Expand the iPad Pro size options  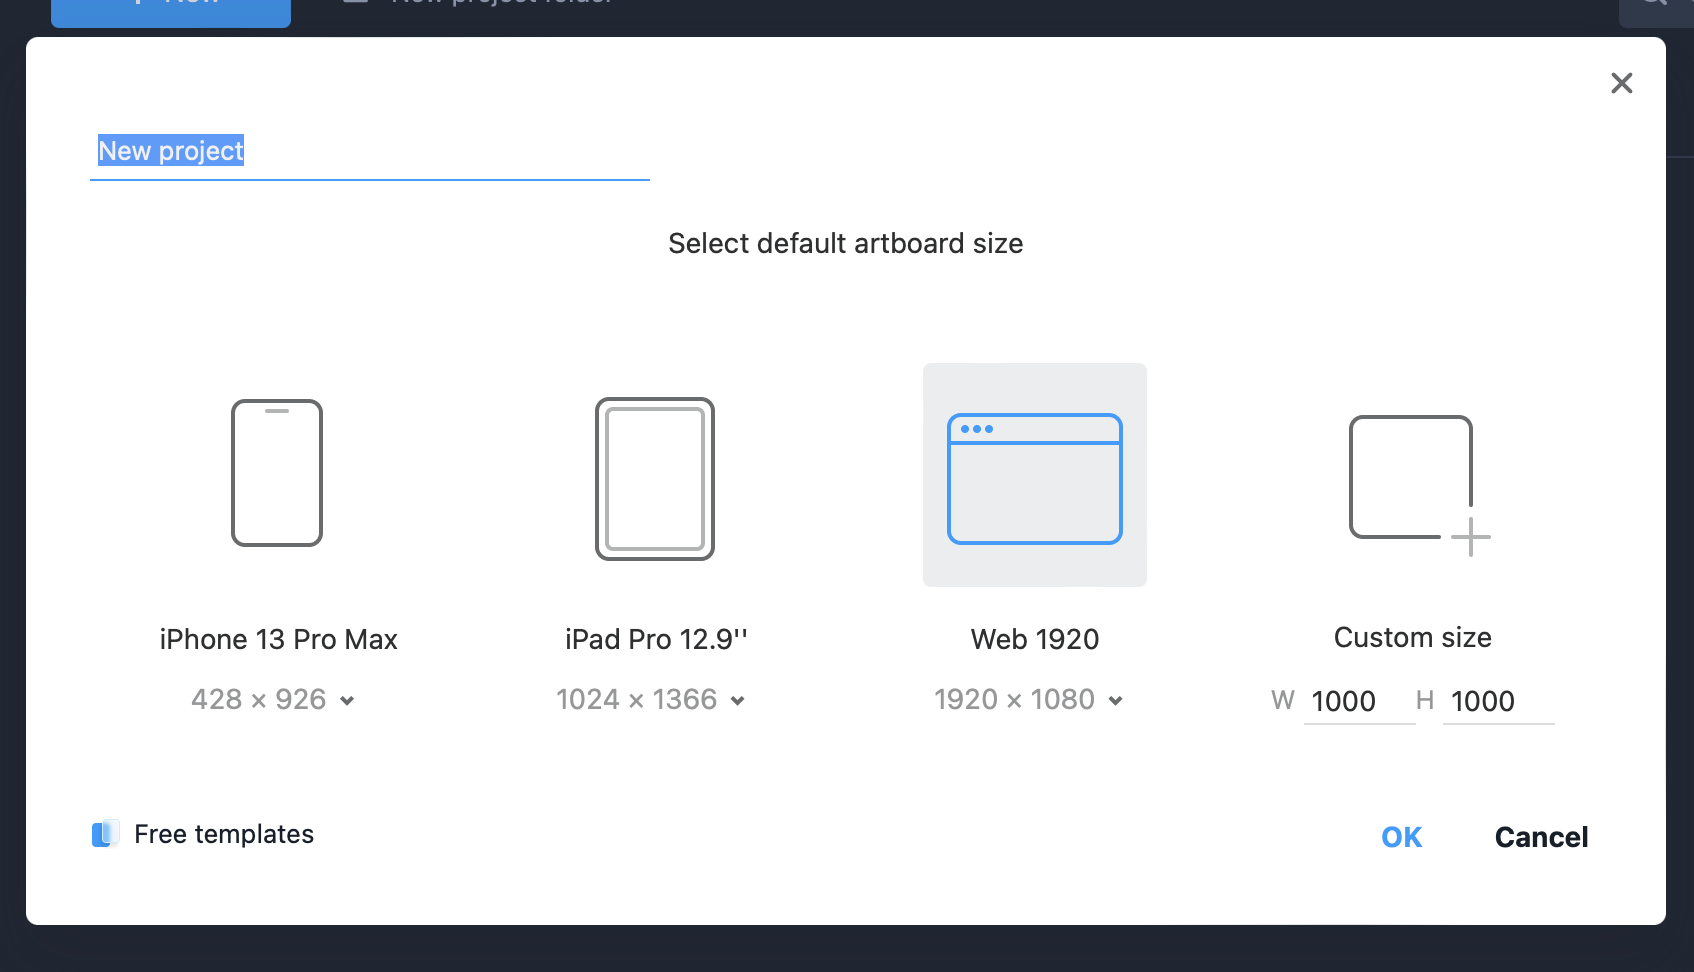point(738,701)
